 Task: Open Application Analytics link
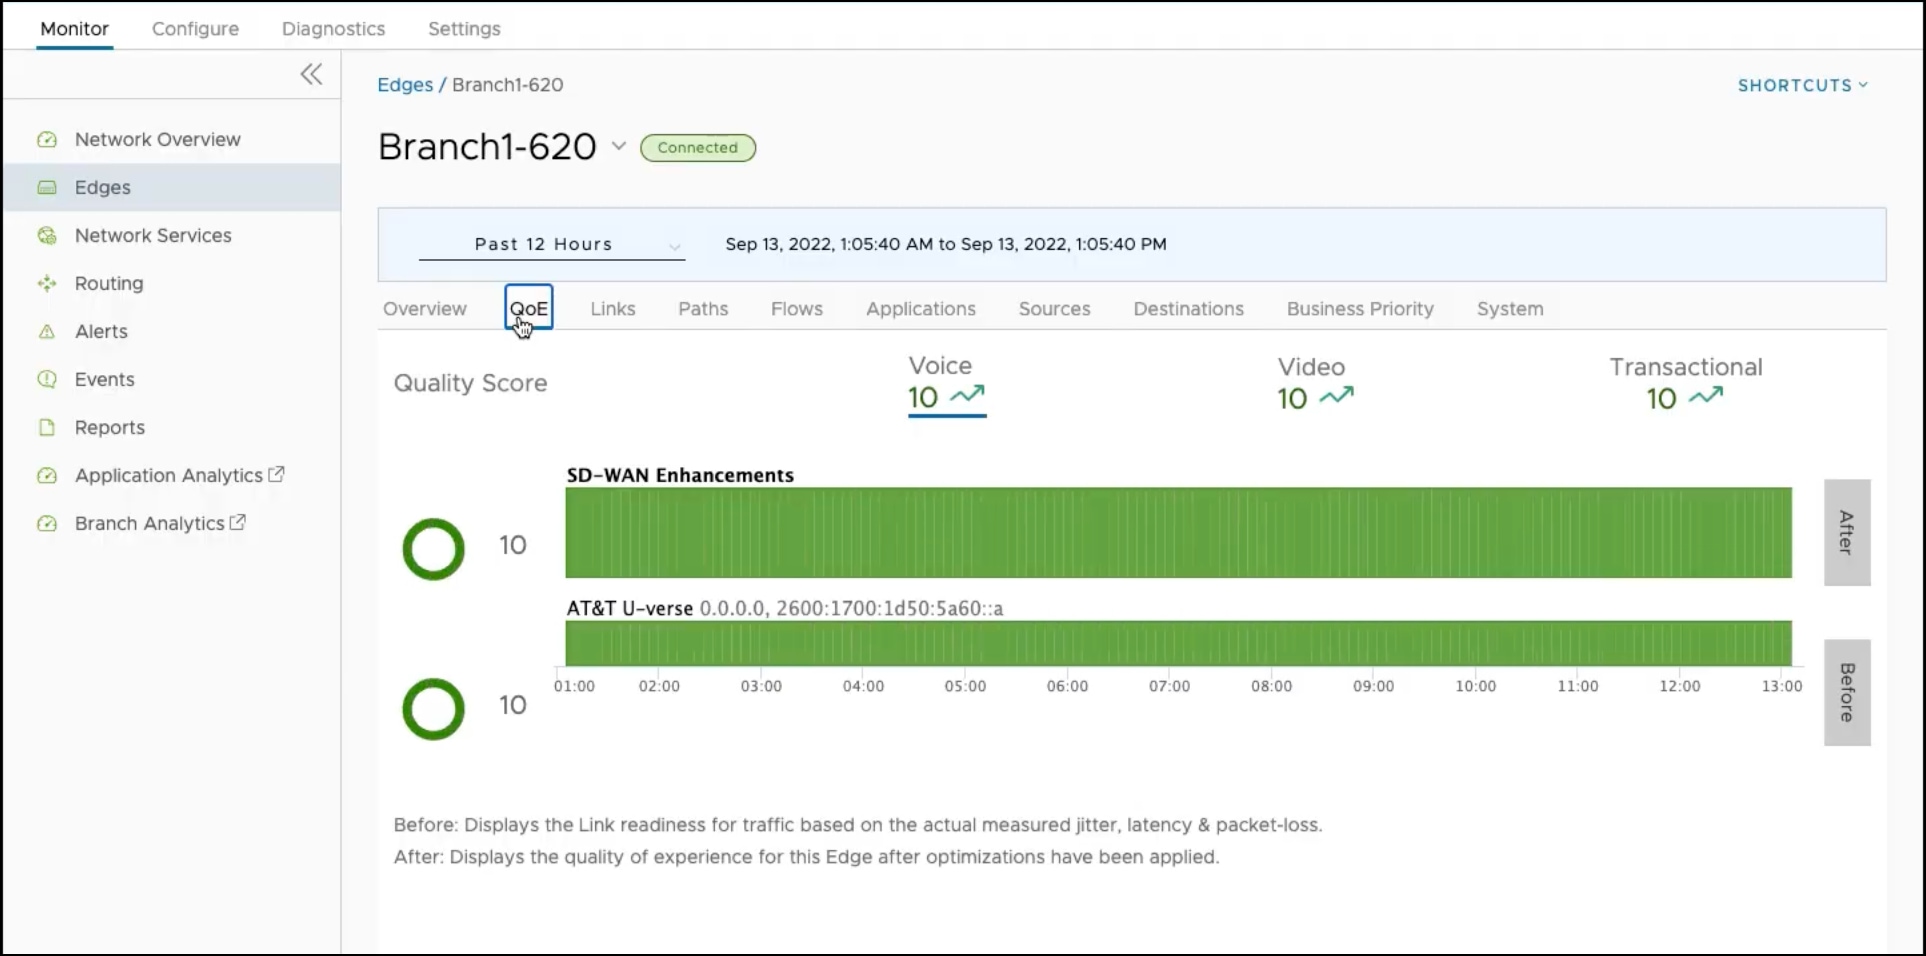[171, 476]
